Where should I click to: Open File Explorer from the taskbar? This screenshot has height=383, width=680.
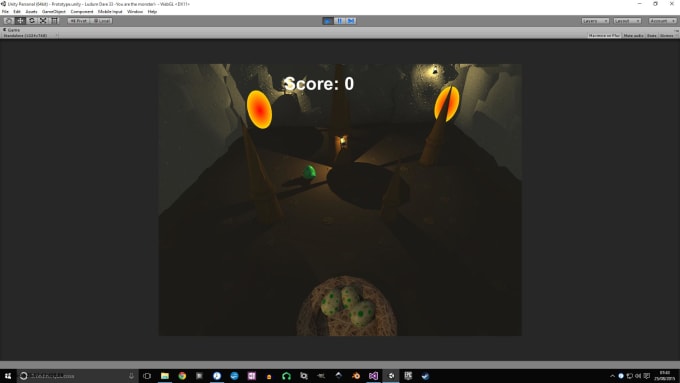click(165, 376)
